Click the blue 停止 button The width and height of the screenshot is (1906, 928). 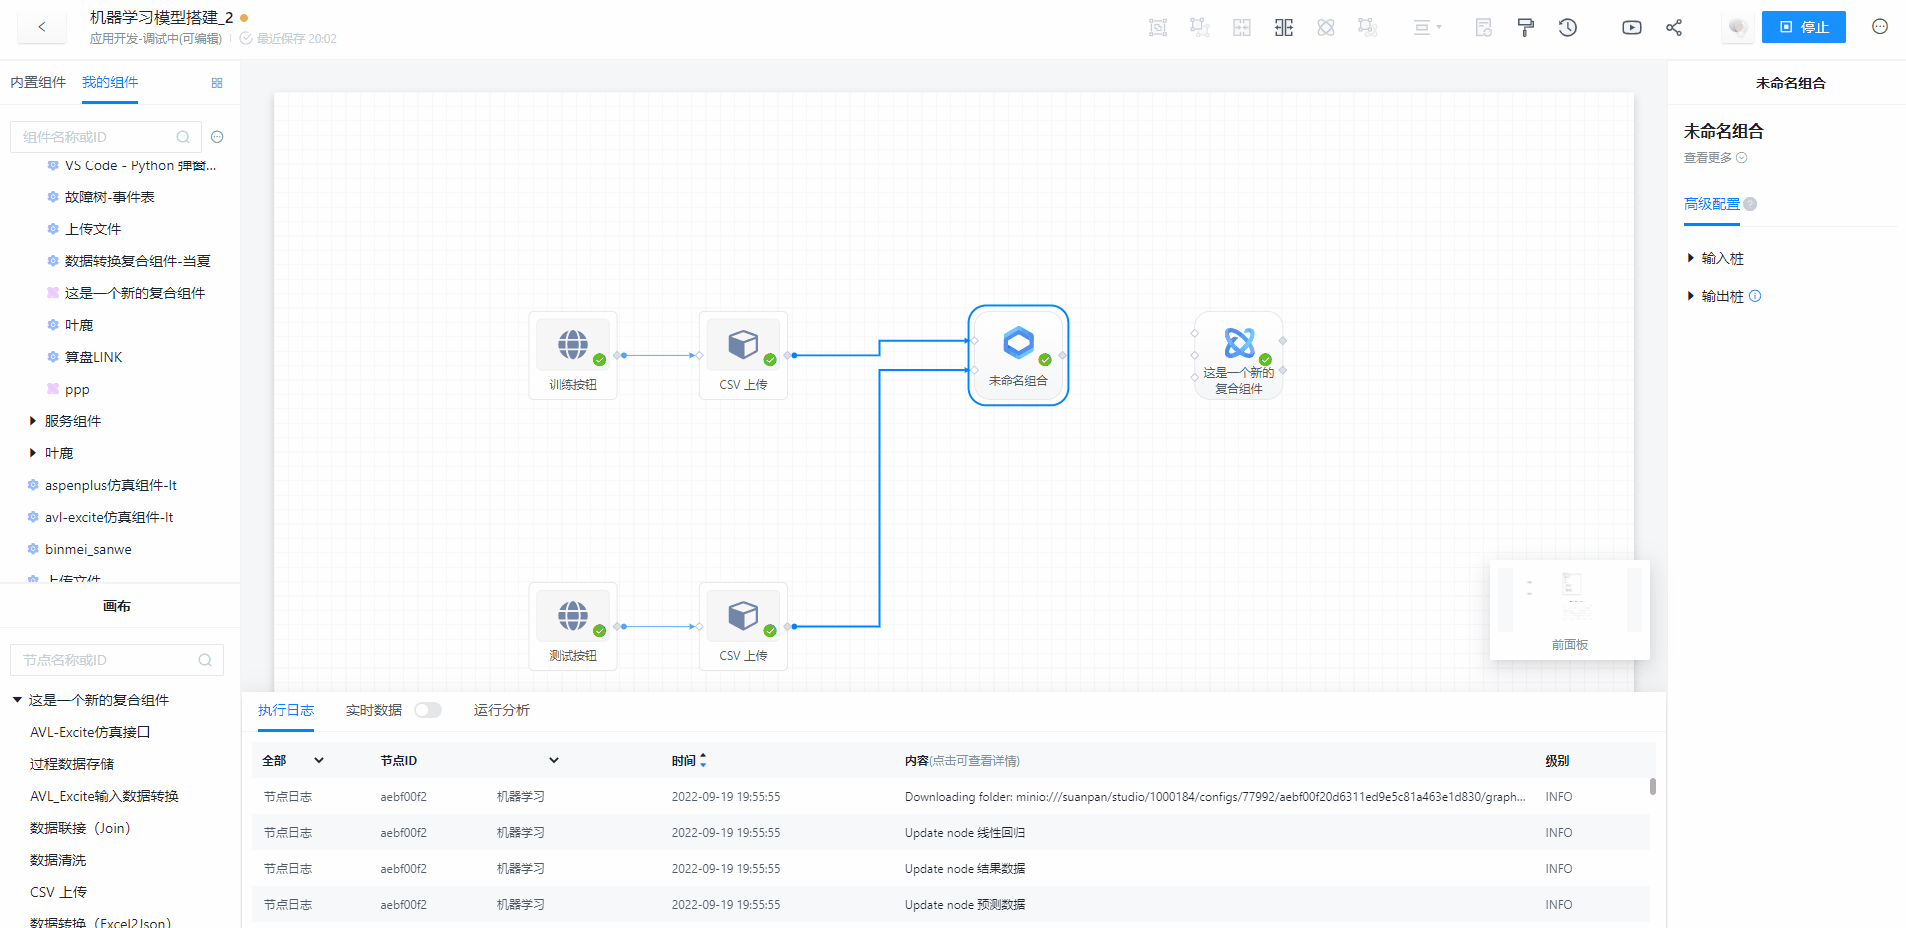click(x=1803, y=27)
